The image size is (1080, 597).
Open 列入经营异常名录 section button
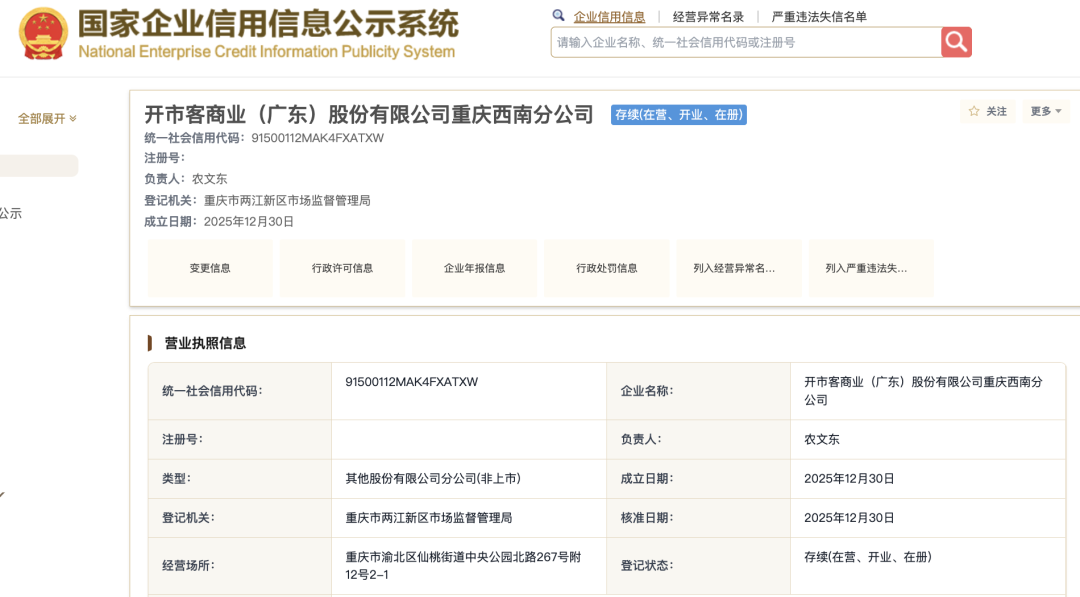click(x=739, y=268)
